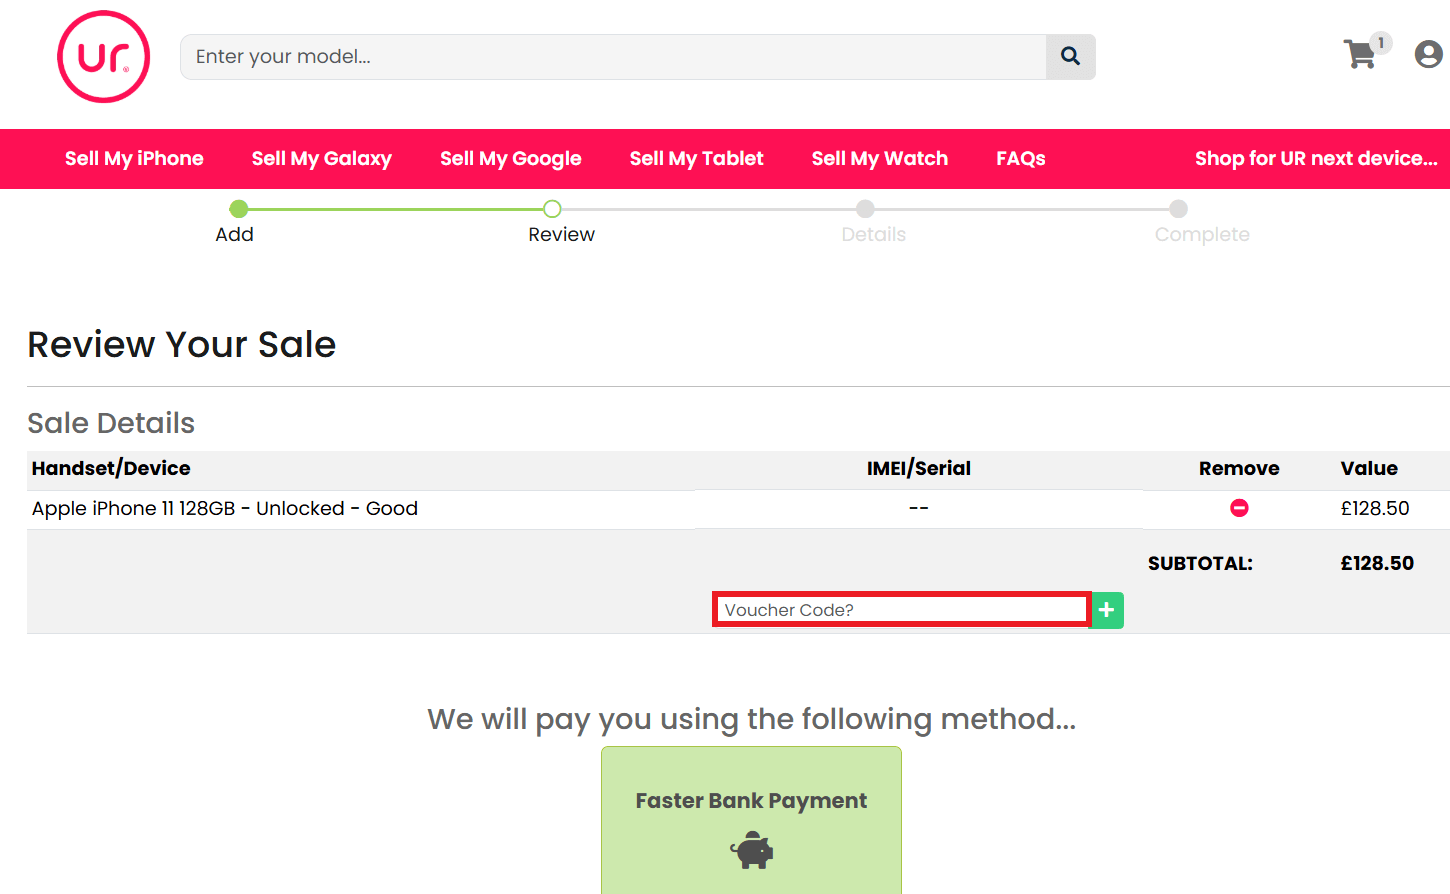Click the SUBTOTAL label
The height and width of the screenshot is (894, 1450).
click(x=1200, y=563)
